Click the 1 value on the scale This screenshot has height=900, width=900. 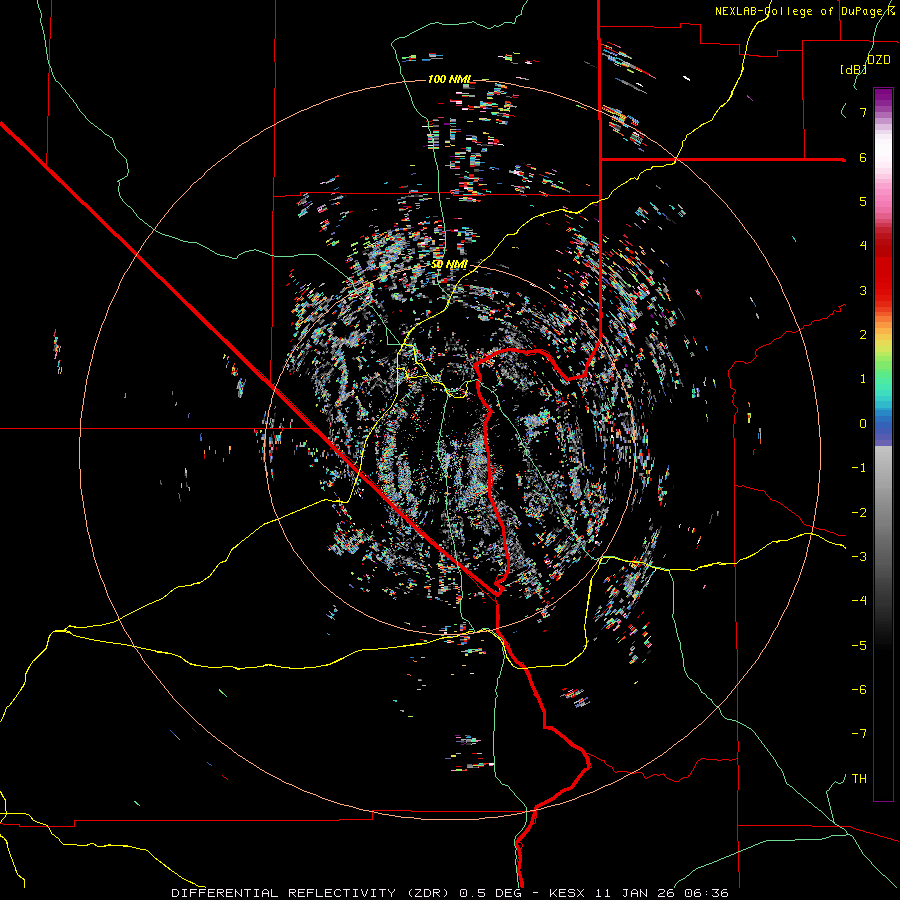pos(863,379)
